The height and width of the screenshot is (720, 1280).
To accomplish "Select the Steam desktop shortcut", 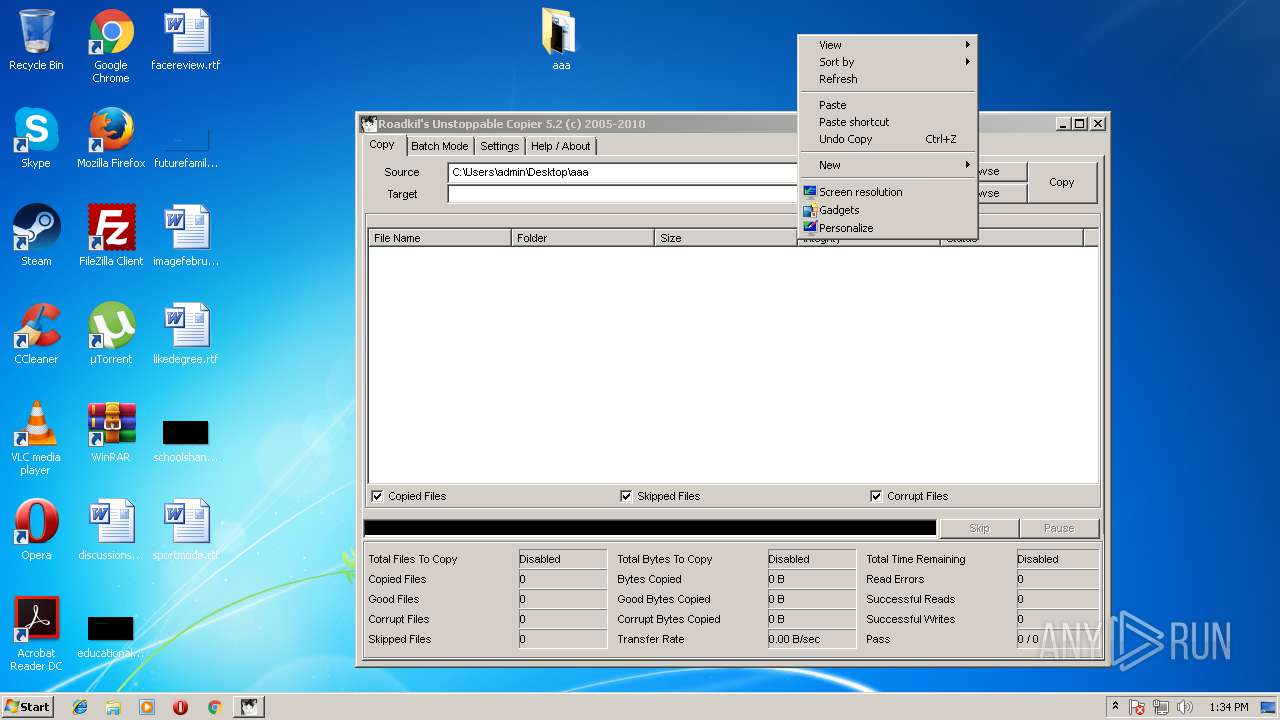I will click(36, 236).
